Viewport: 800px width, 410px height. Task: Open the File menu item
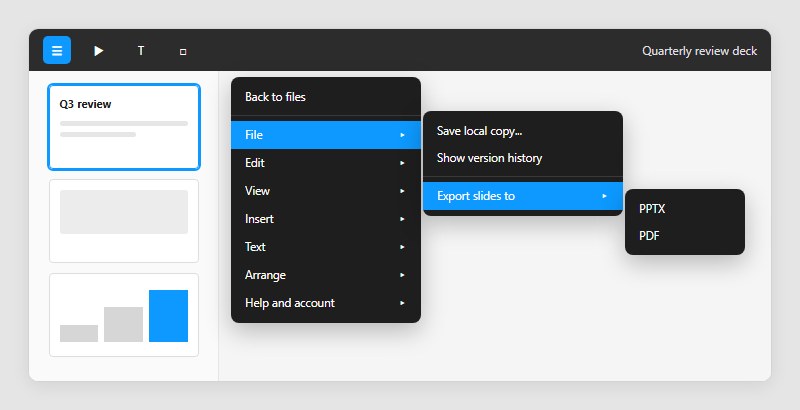326,135
